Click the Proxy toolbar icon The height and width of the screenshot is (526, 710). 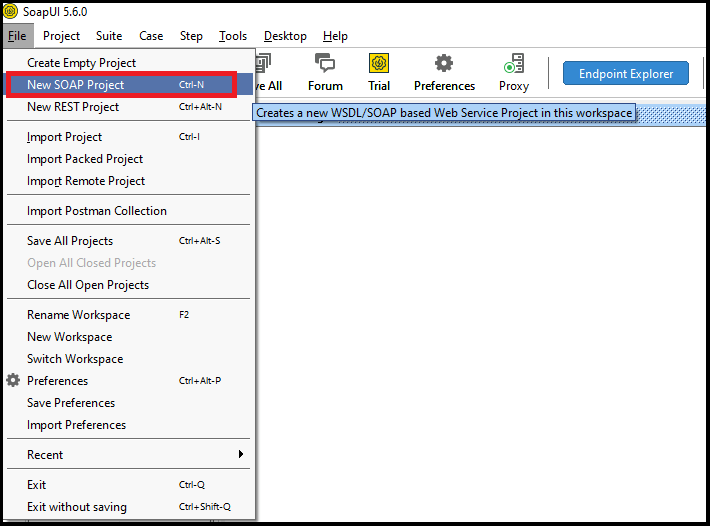tap(514, 72)
